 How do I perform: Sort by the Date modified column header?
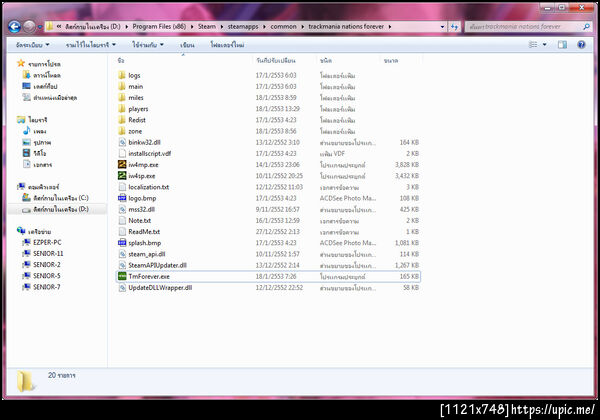pos(276,60)
